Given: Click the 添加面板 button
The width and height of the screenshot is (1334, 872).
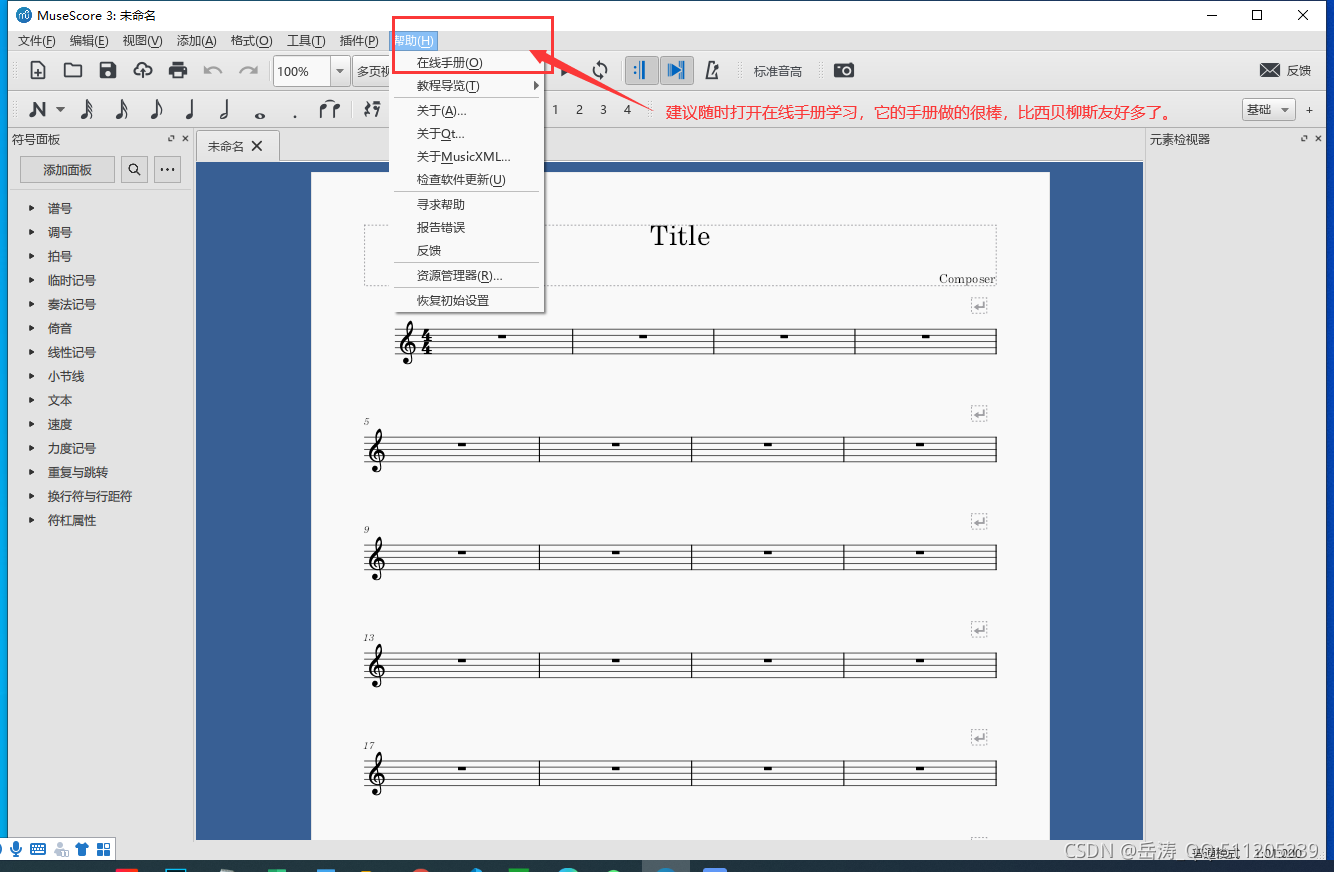Looking at the screenshot, I should [67, 170].
